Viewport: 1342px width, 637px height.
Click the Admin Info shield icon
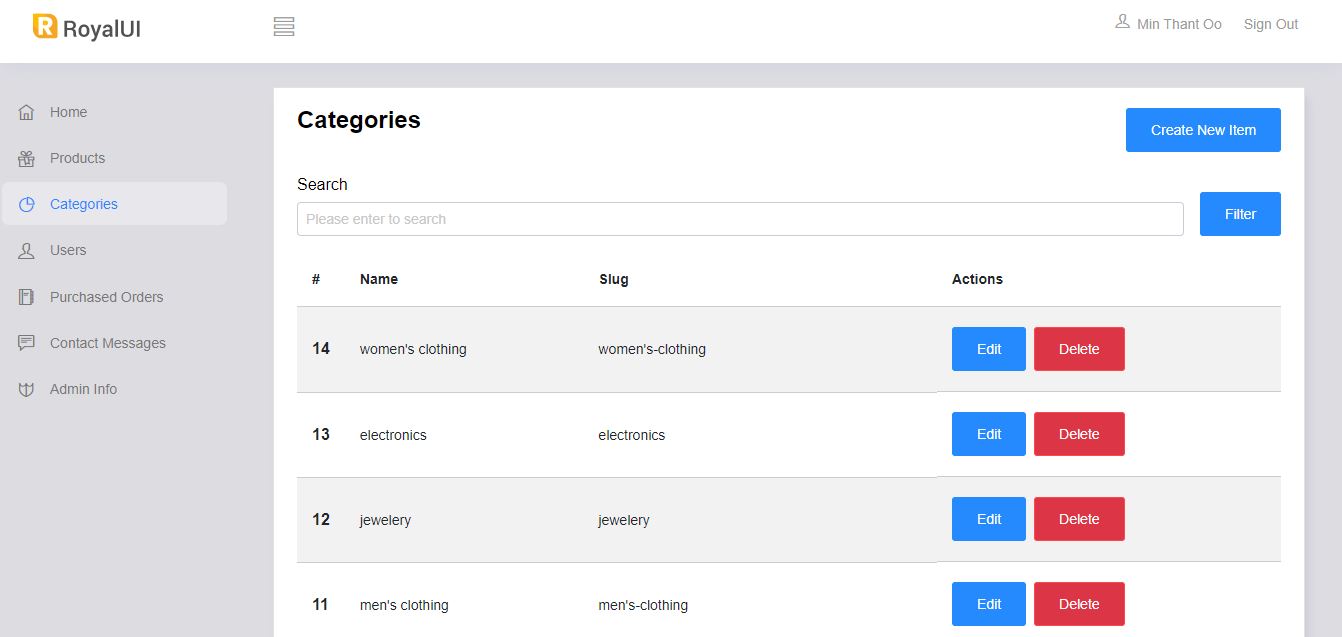27,389
